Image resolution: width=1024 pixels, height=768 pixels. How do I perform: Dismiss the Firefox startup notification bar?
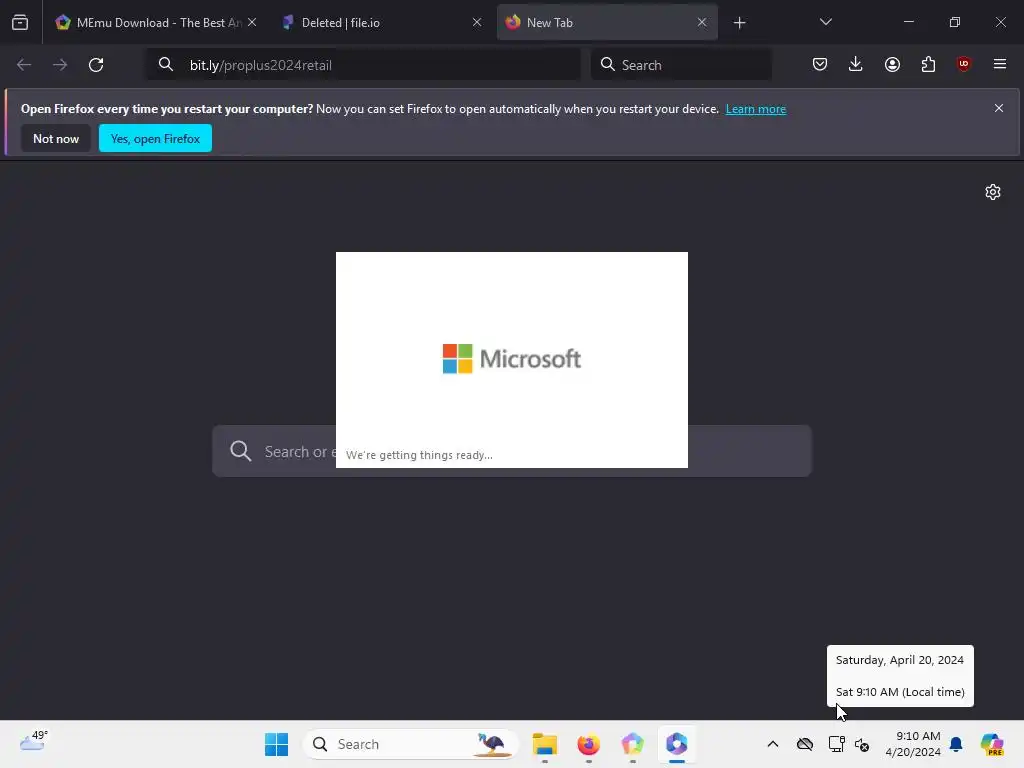999,108
